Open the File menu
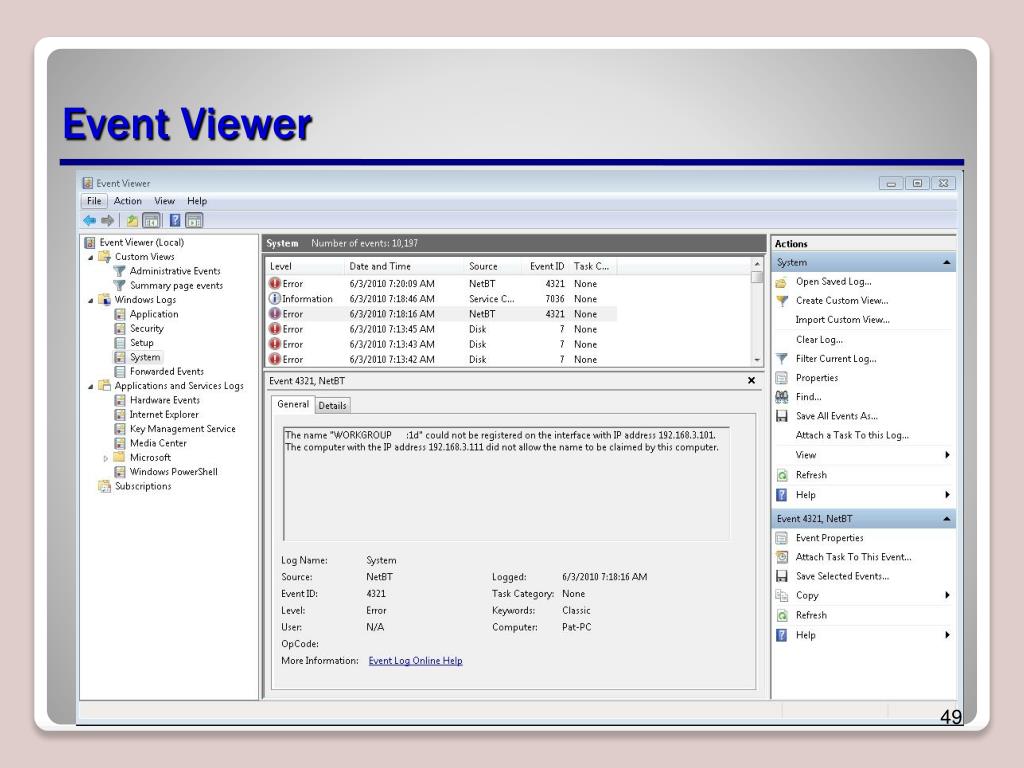The image size is (1024, 768). (x=94, y=201)
